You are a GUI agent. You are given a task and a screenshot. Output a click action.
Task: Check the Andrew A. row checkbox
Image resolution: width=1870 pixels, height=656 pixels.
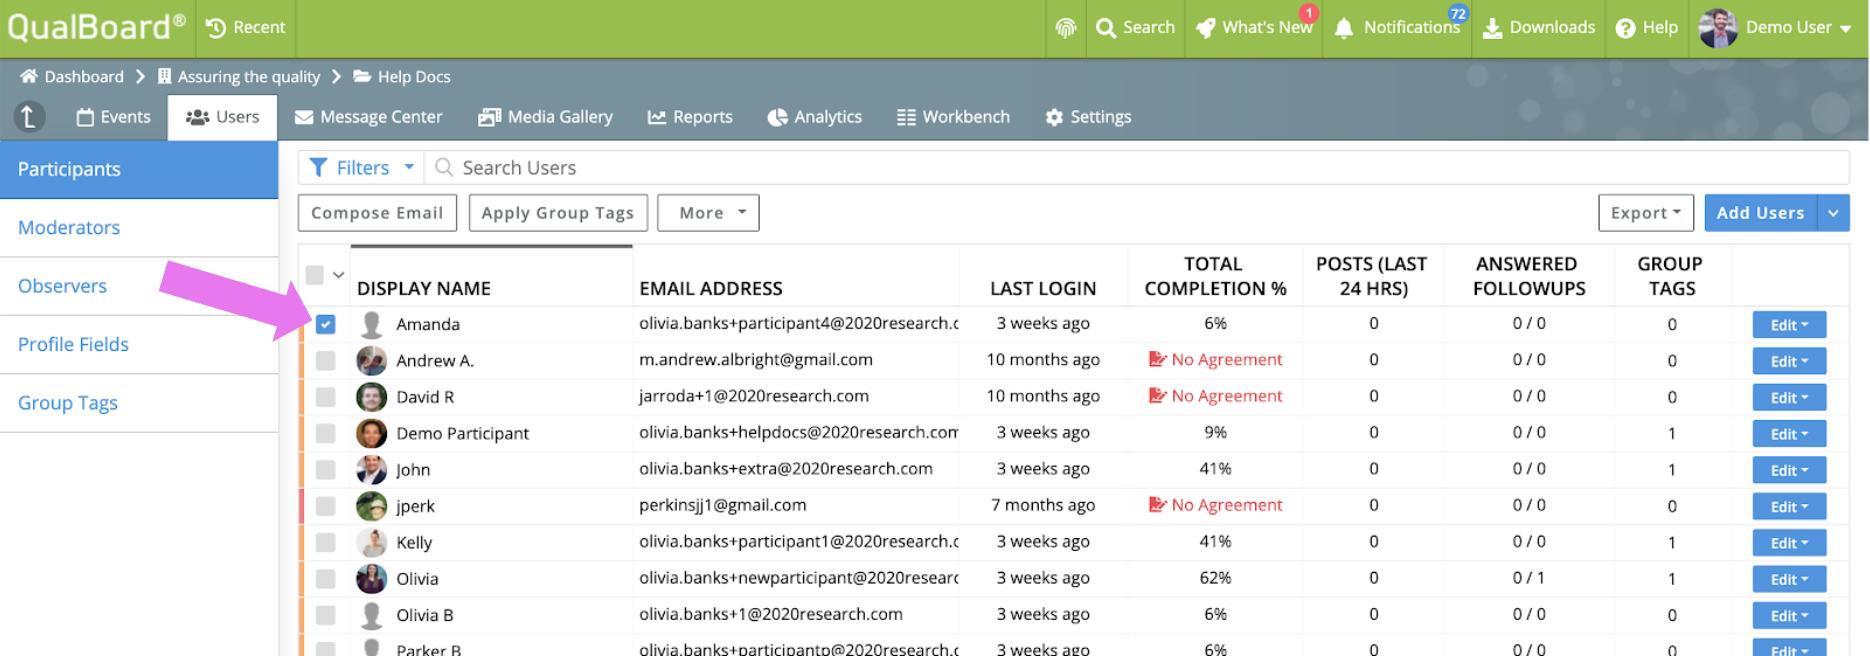tap(325, 360)
